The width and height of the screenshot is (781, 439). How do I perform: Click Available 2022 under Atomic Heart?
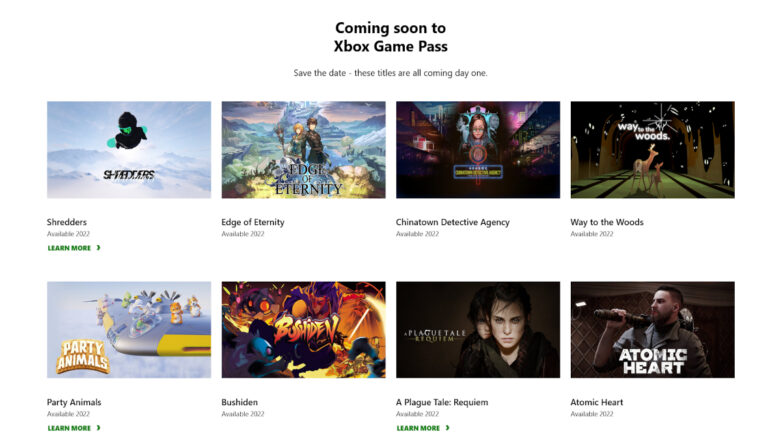pyautogui.click(x=592, y=414)
